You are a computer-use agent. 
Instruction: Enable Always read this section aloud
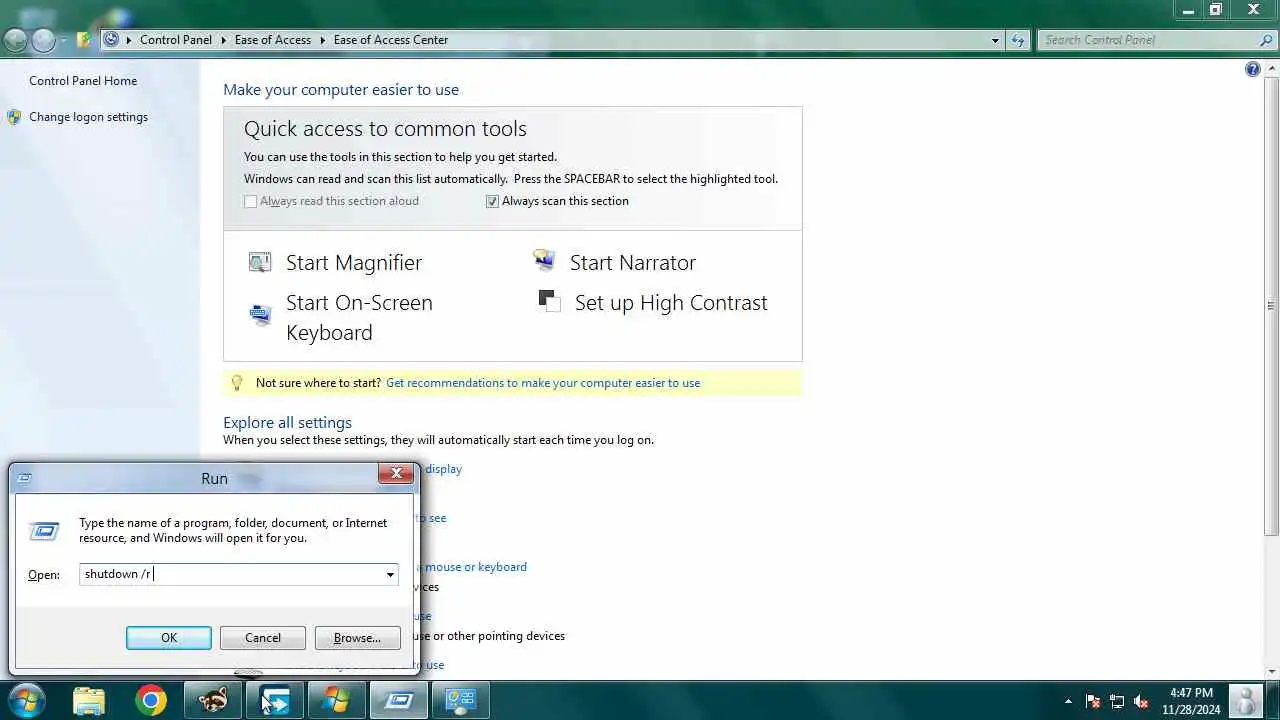tap(251, 201)
